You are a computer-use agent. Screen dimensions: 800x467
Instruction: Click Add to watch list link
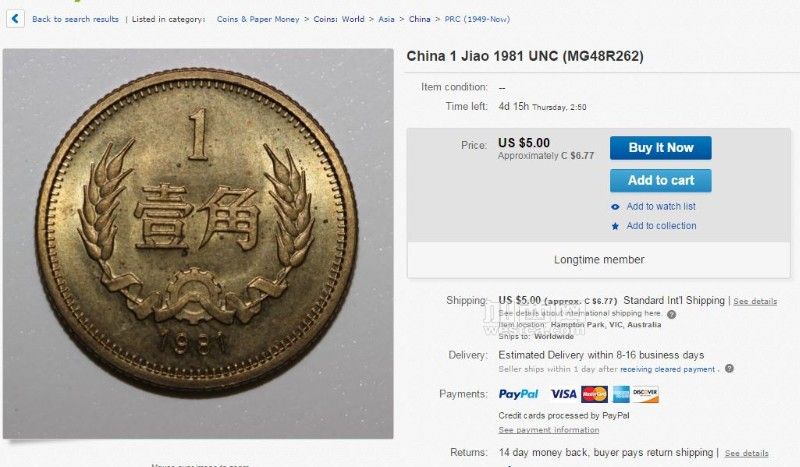pos(661,207)
